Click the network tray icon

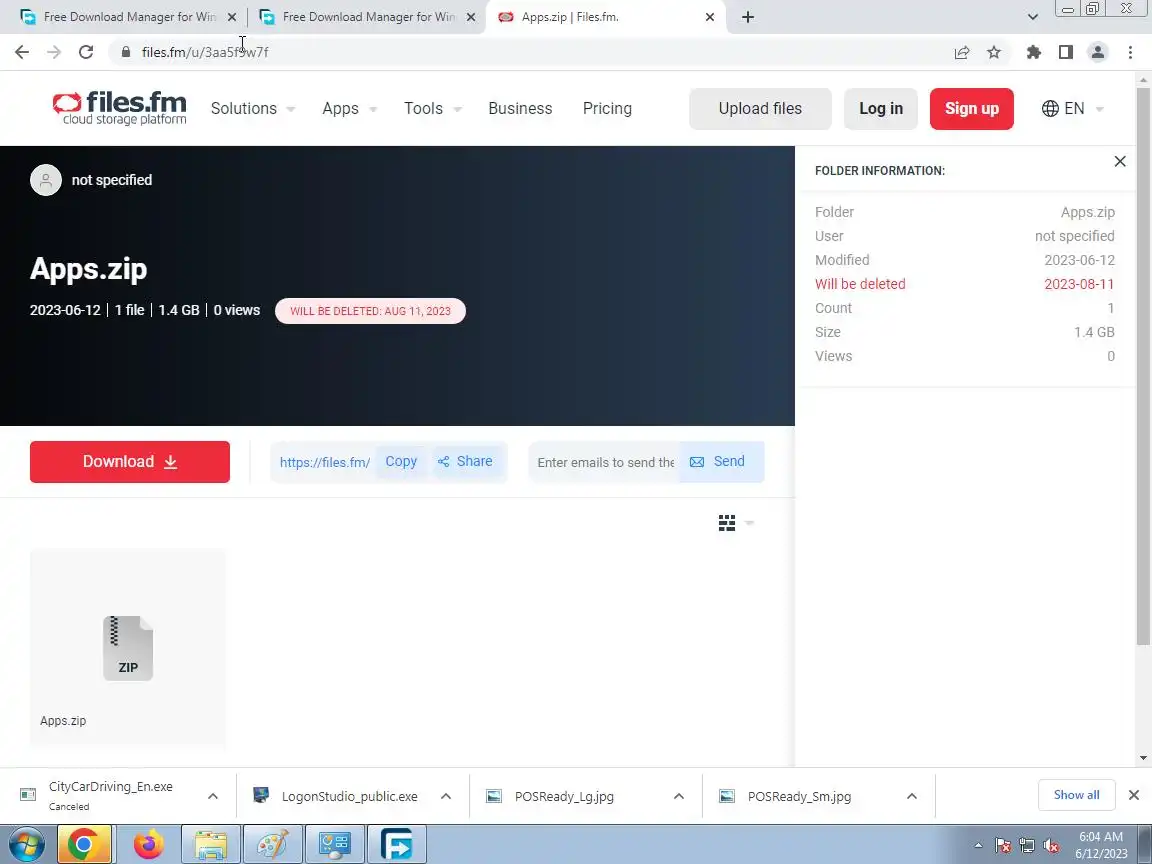pos(1027,846)
